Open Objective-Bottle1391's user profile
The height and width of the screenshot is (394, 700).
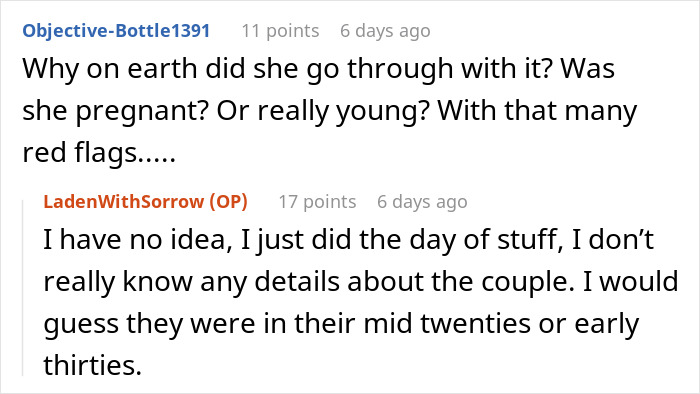tap(116, 31)
